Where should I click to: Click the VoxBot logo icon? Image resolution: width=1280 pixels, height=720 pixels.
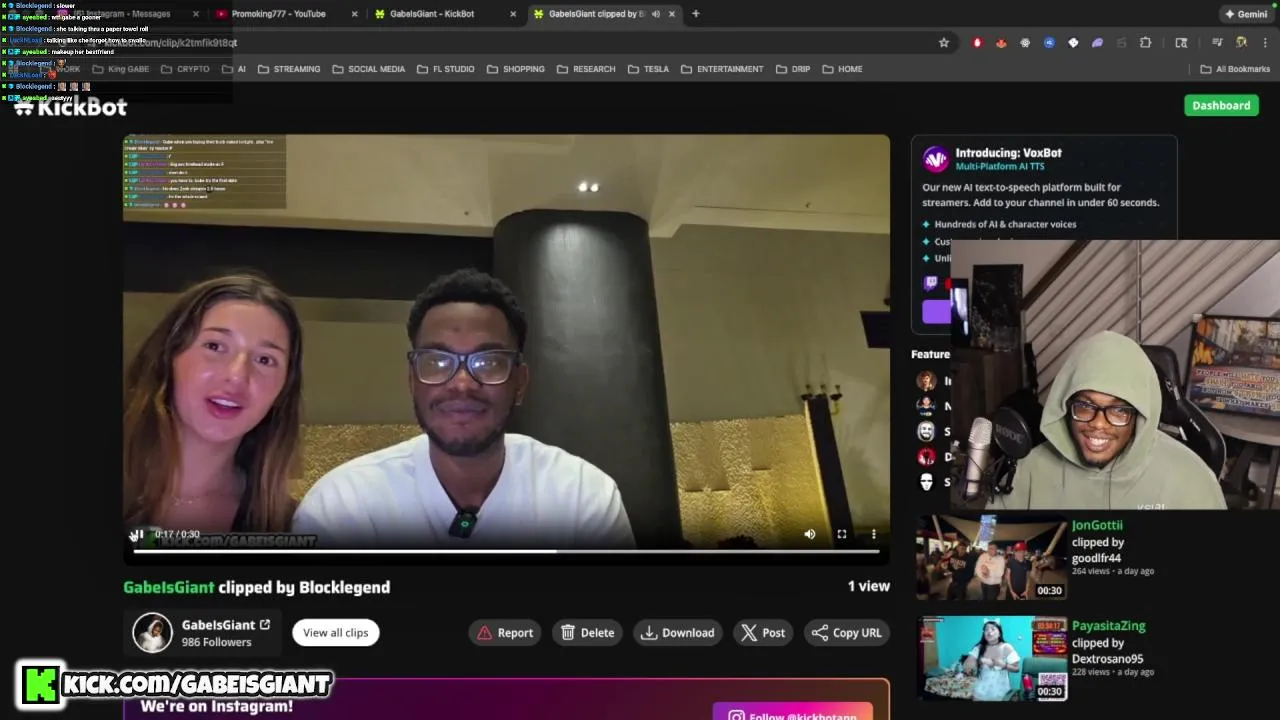[935, 159]
